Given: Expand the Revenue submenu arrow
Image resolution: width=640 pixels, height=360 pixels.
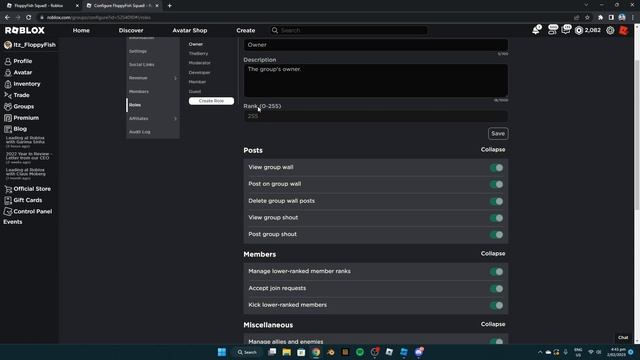Looking at the screenshot, I should point(176,78).
